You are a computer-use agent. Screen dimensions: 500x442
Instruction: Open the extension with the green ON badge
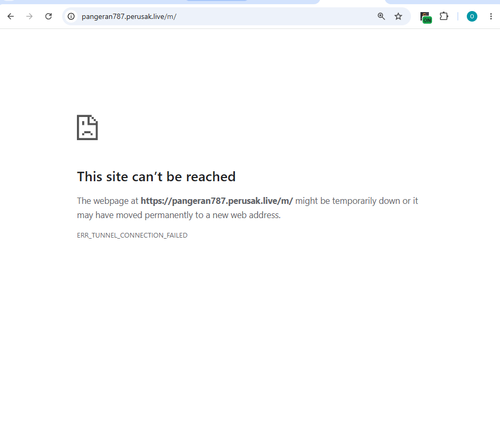[x=426, y=17]
